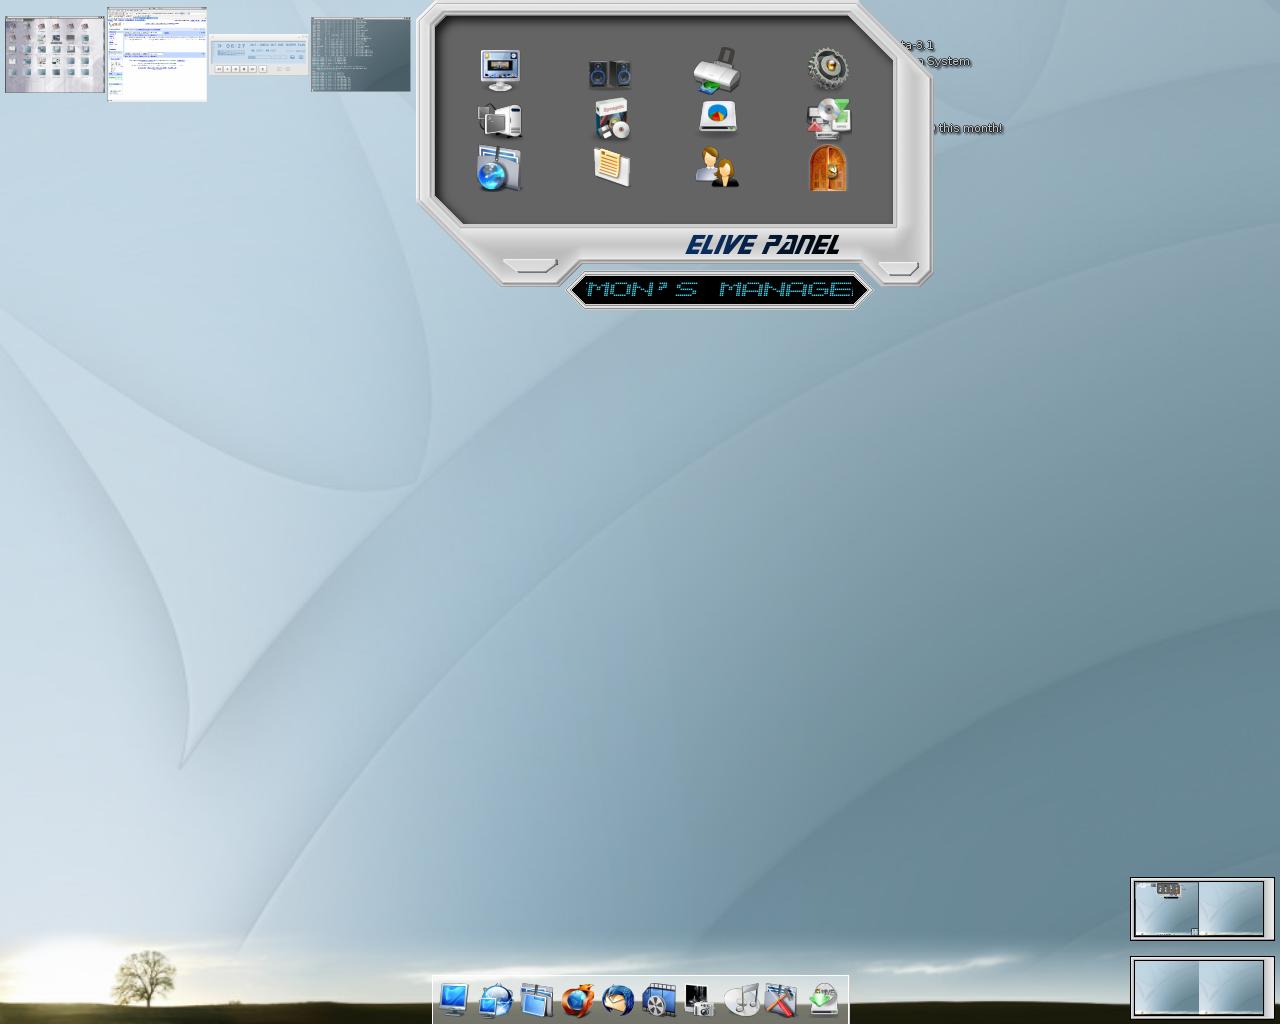The height and width of the screenshot is (1024, 1280).
Task: Open the CD software install/remove icon
Action: pos(829,118)
